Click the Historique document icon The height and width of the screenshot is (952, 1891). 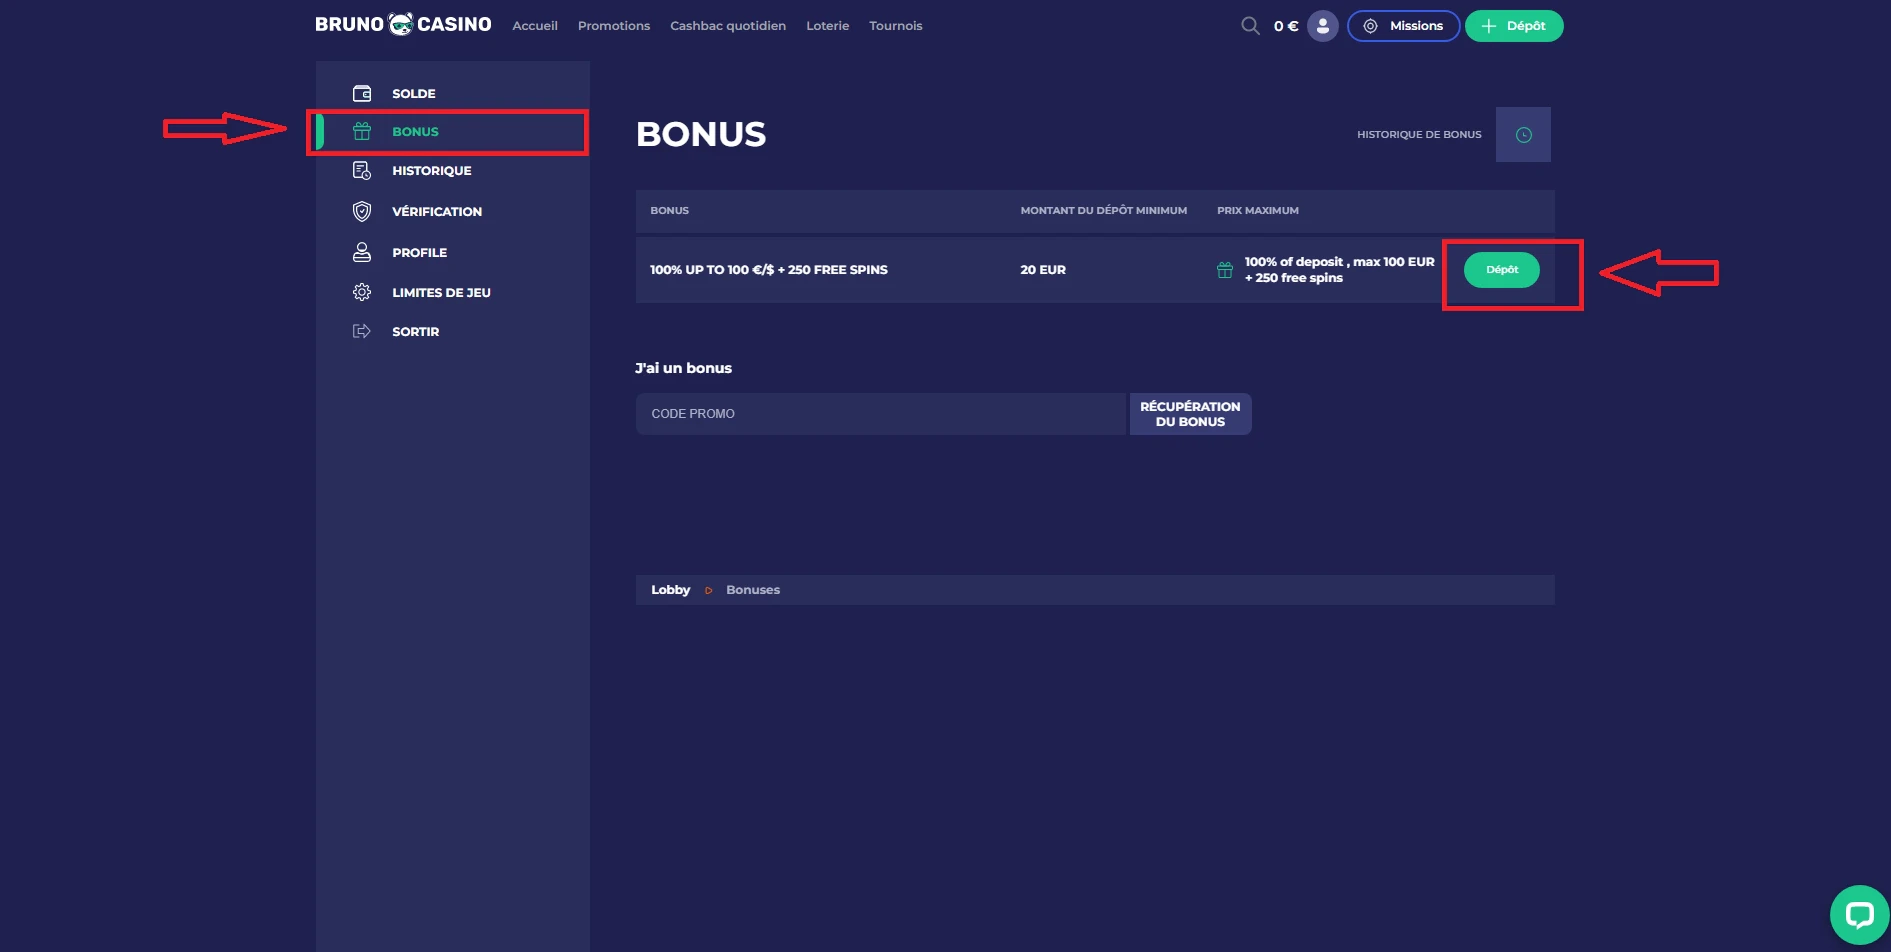coord(362,171)
